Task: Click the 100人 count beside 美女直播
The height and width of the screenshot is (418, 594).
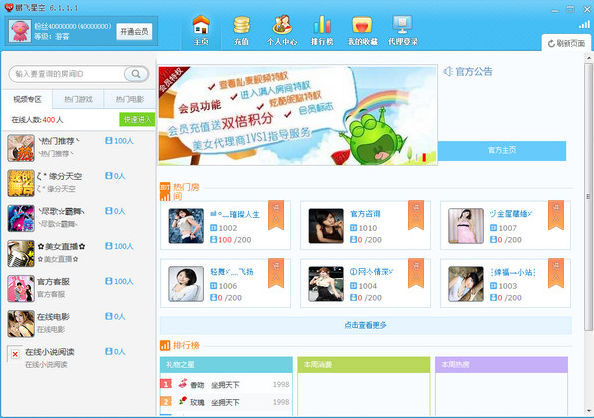Action: point(119,246)
